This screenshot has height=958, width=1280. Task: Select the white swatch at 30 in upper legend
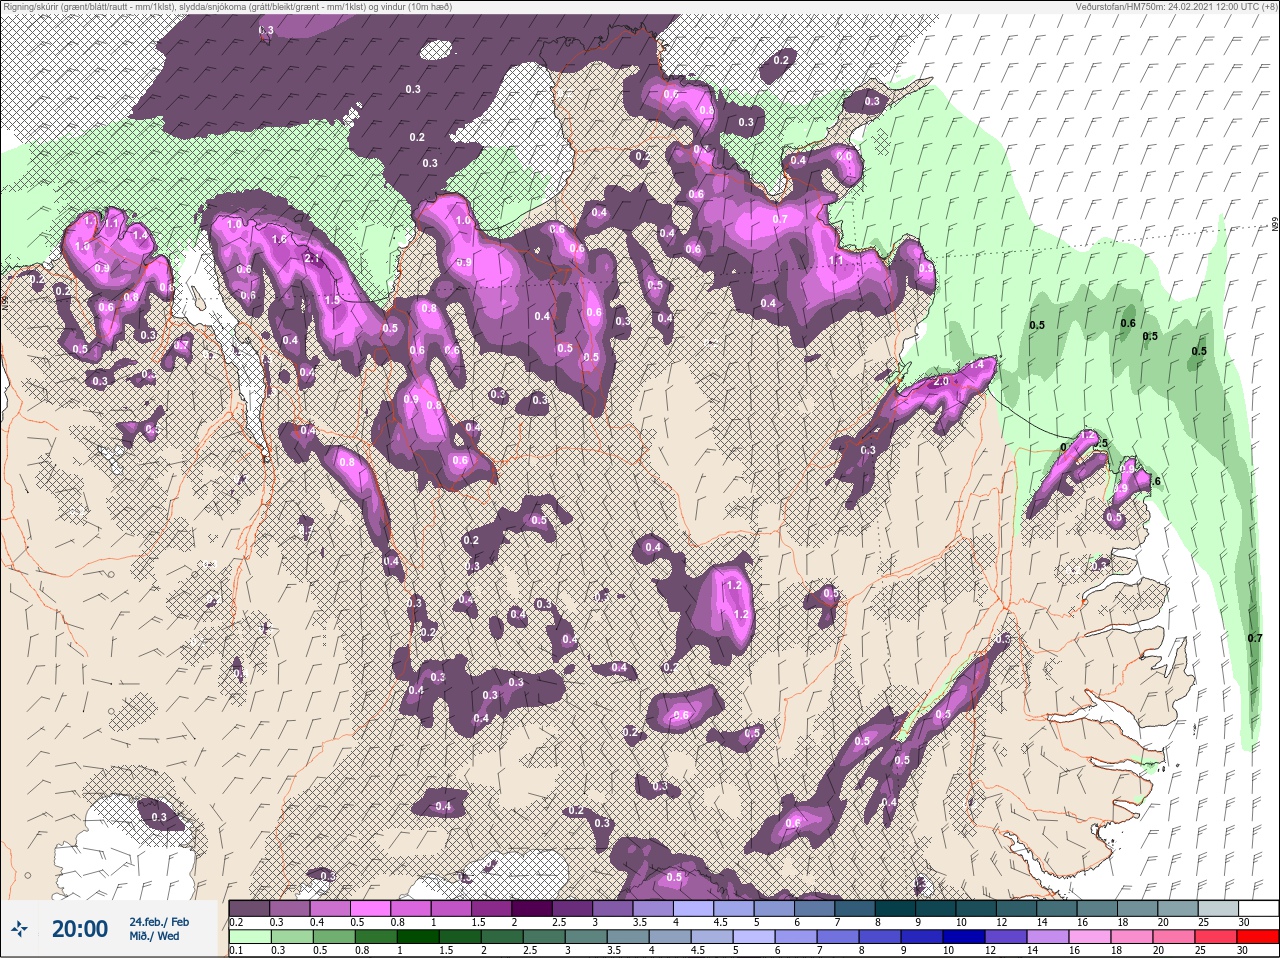[x=1257, y=908]
